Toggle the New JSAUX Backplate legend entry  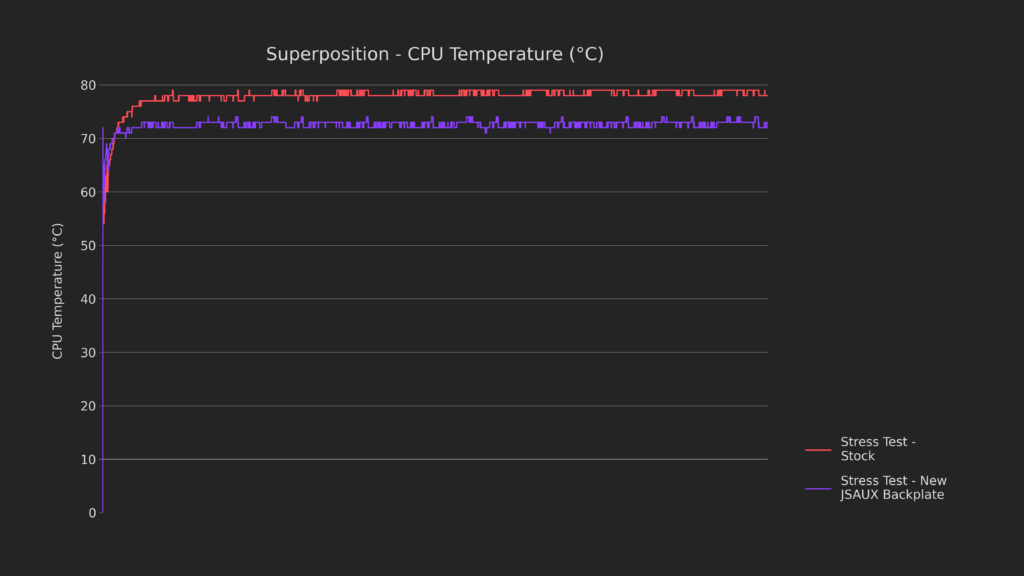893,487
